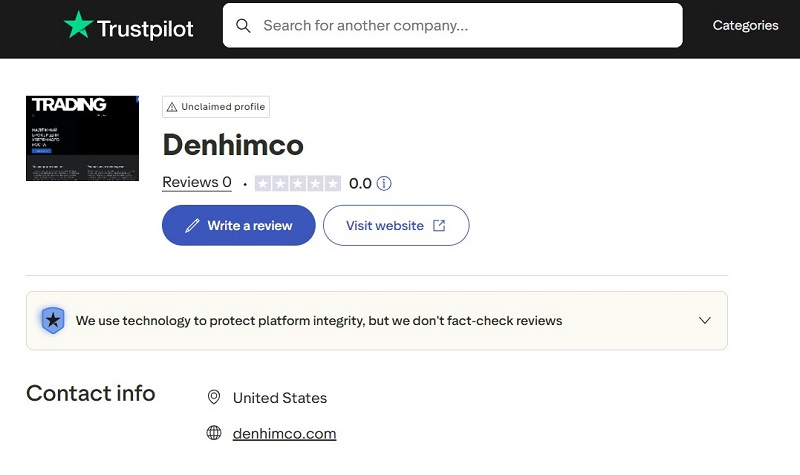
Task: Click the empty star rating bar
Action: [x=297, y=183]
